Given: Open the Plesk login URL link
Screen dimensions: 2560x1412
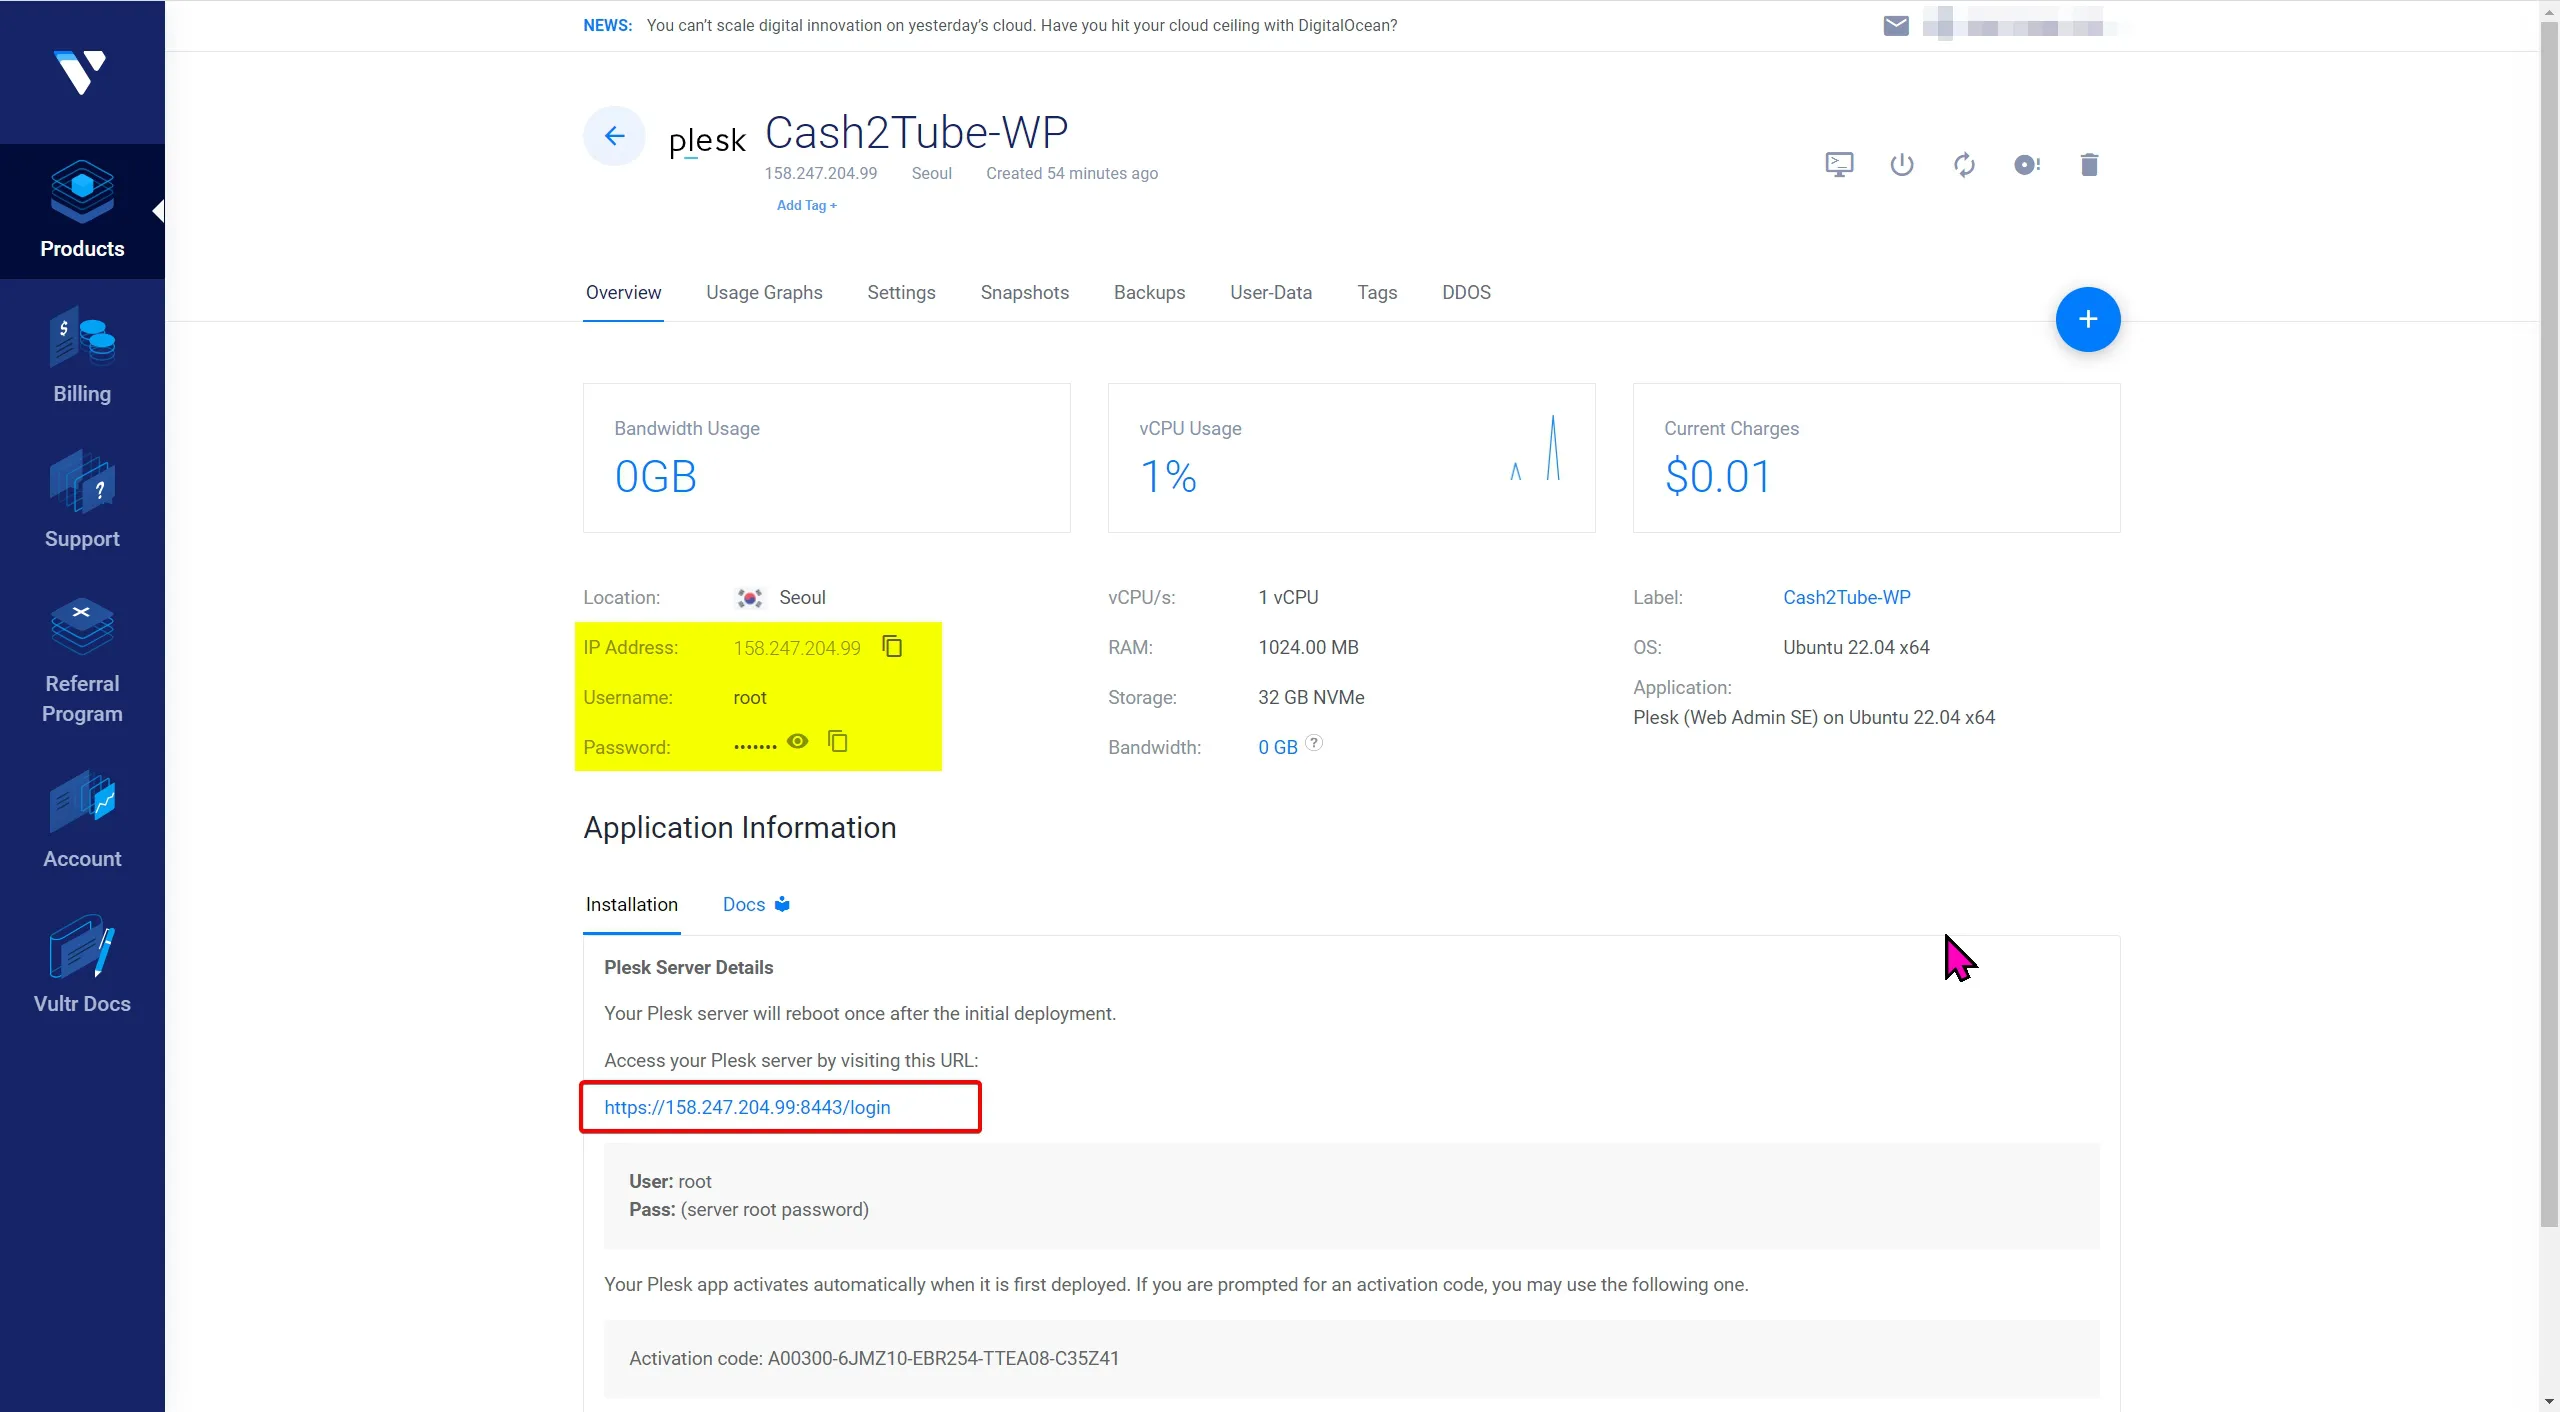Looking at the screenshot, I should (747, 1108).
